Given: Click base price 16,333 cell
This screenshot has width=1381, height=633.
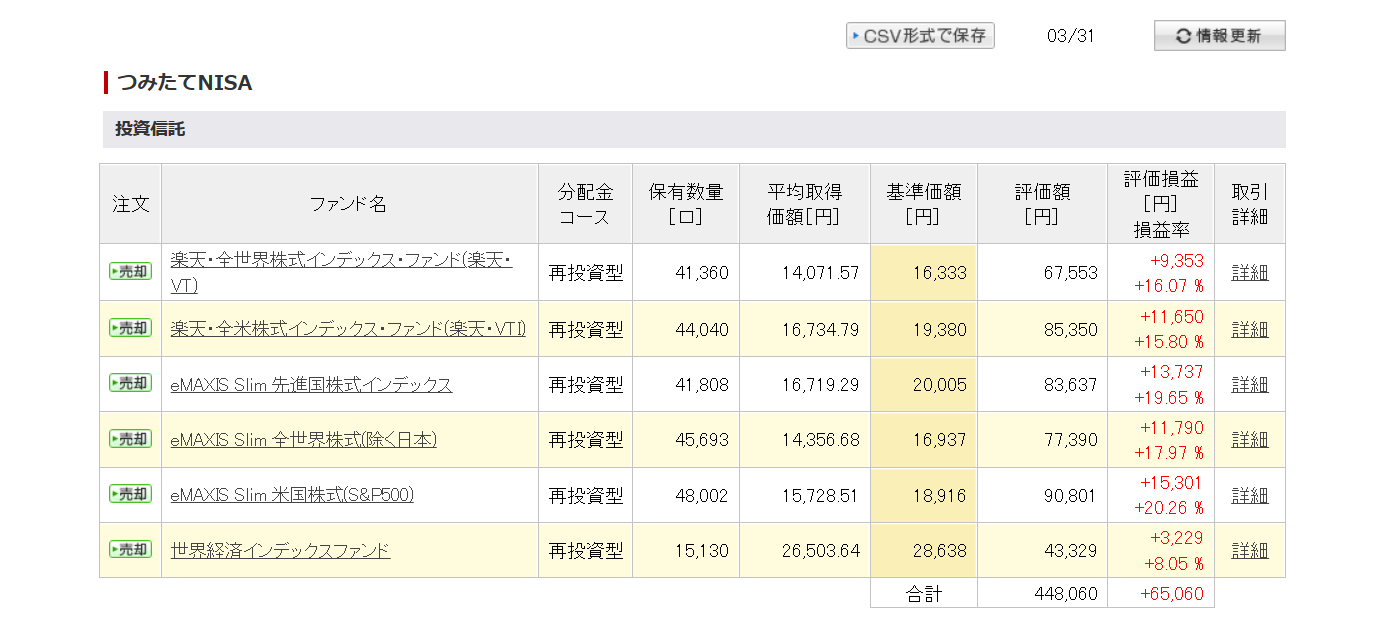Looking at the screenshot, I should 924,272.
